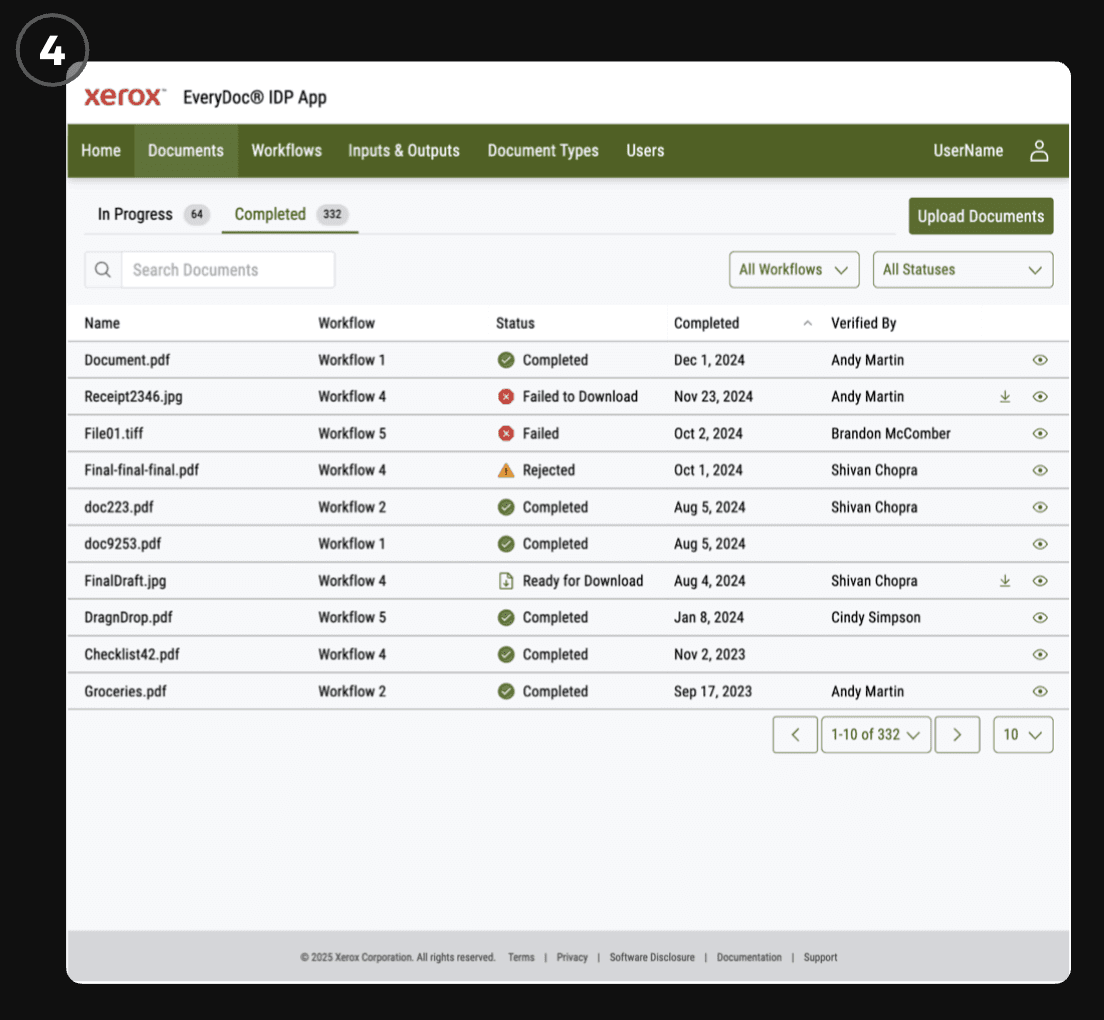View DragnDrop.pdf with eye icon
Image resolution: width=1104 pixels, height=1020 pixels.
coord(1040,617)
